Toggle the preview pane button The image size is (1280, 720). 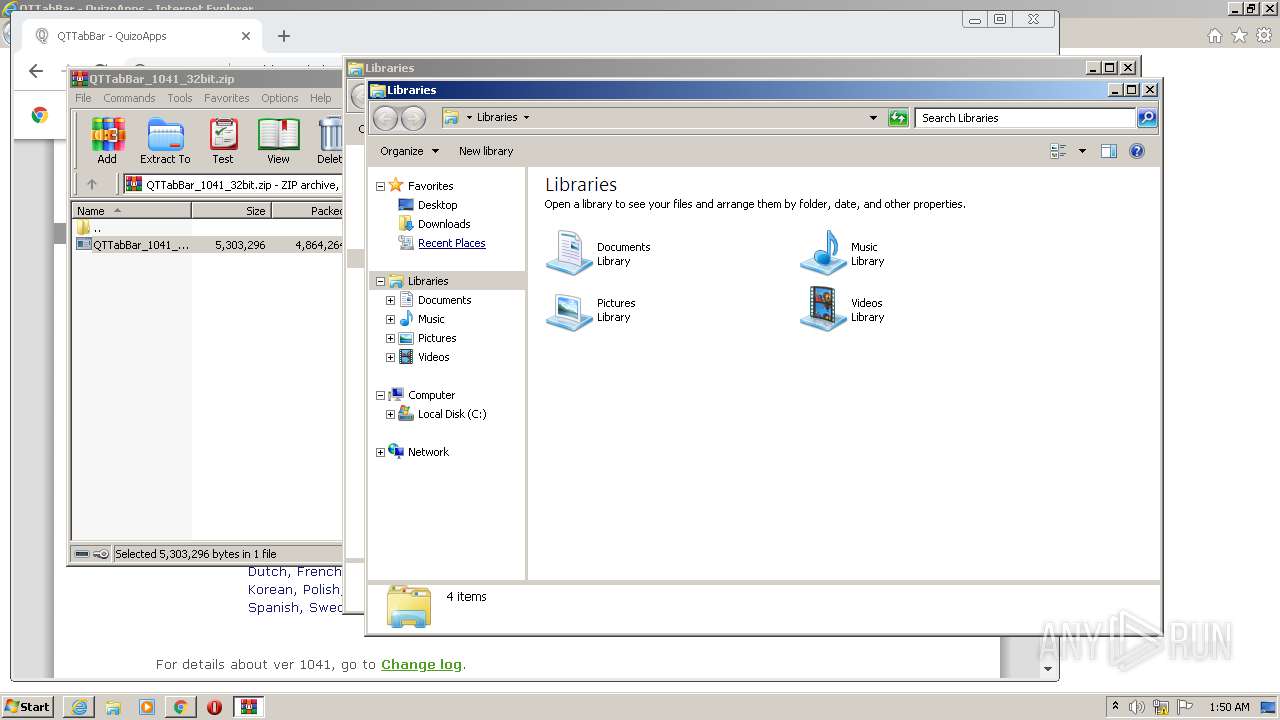1108,151
